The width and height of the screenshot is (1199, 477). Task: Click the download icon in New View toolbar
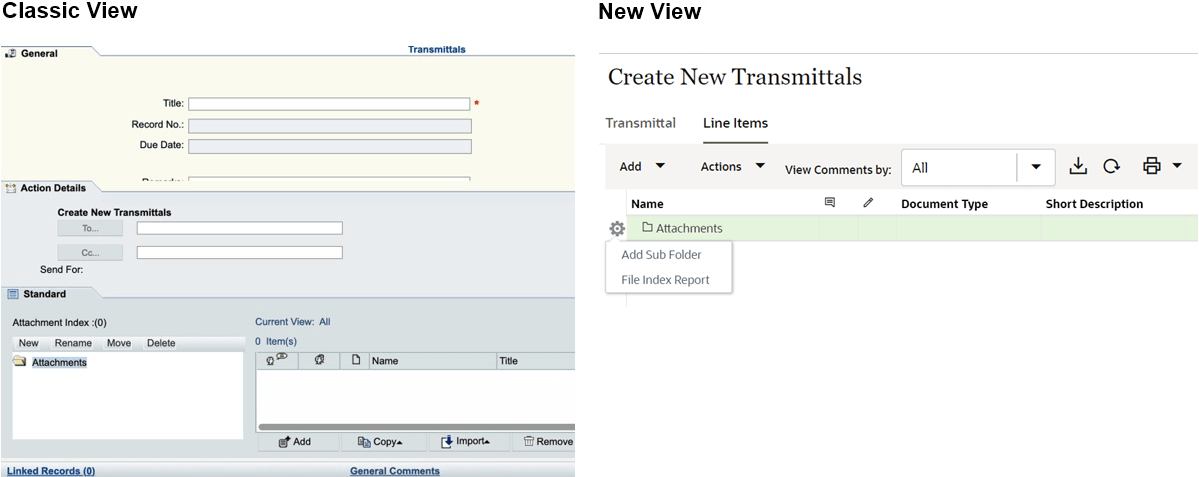coord(1077,166)
